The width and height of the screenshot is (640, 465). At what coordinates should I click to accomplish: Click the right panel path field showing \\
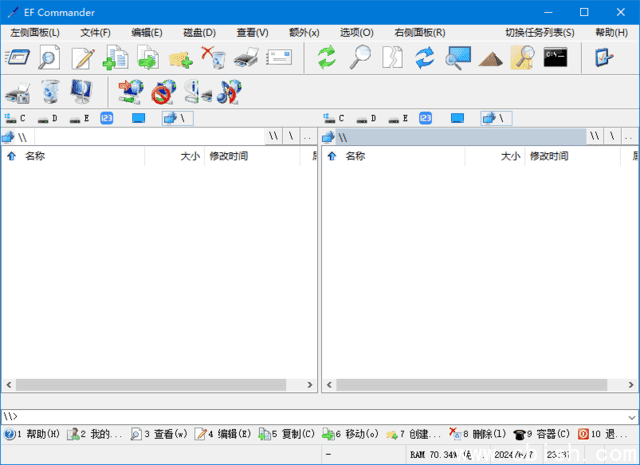click(x=460, y=137)
